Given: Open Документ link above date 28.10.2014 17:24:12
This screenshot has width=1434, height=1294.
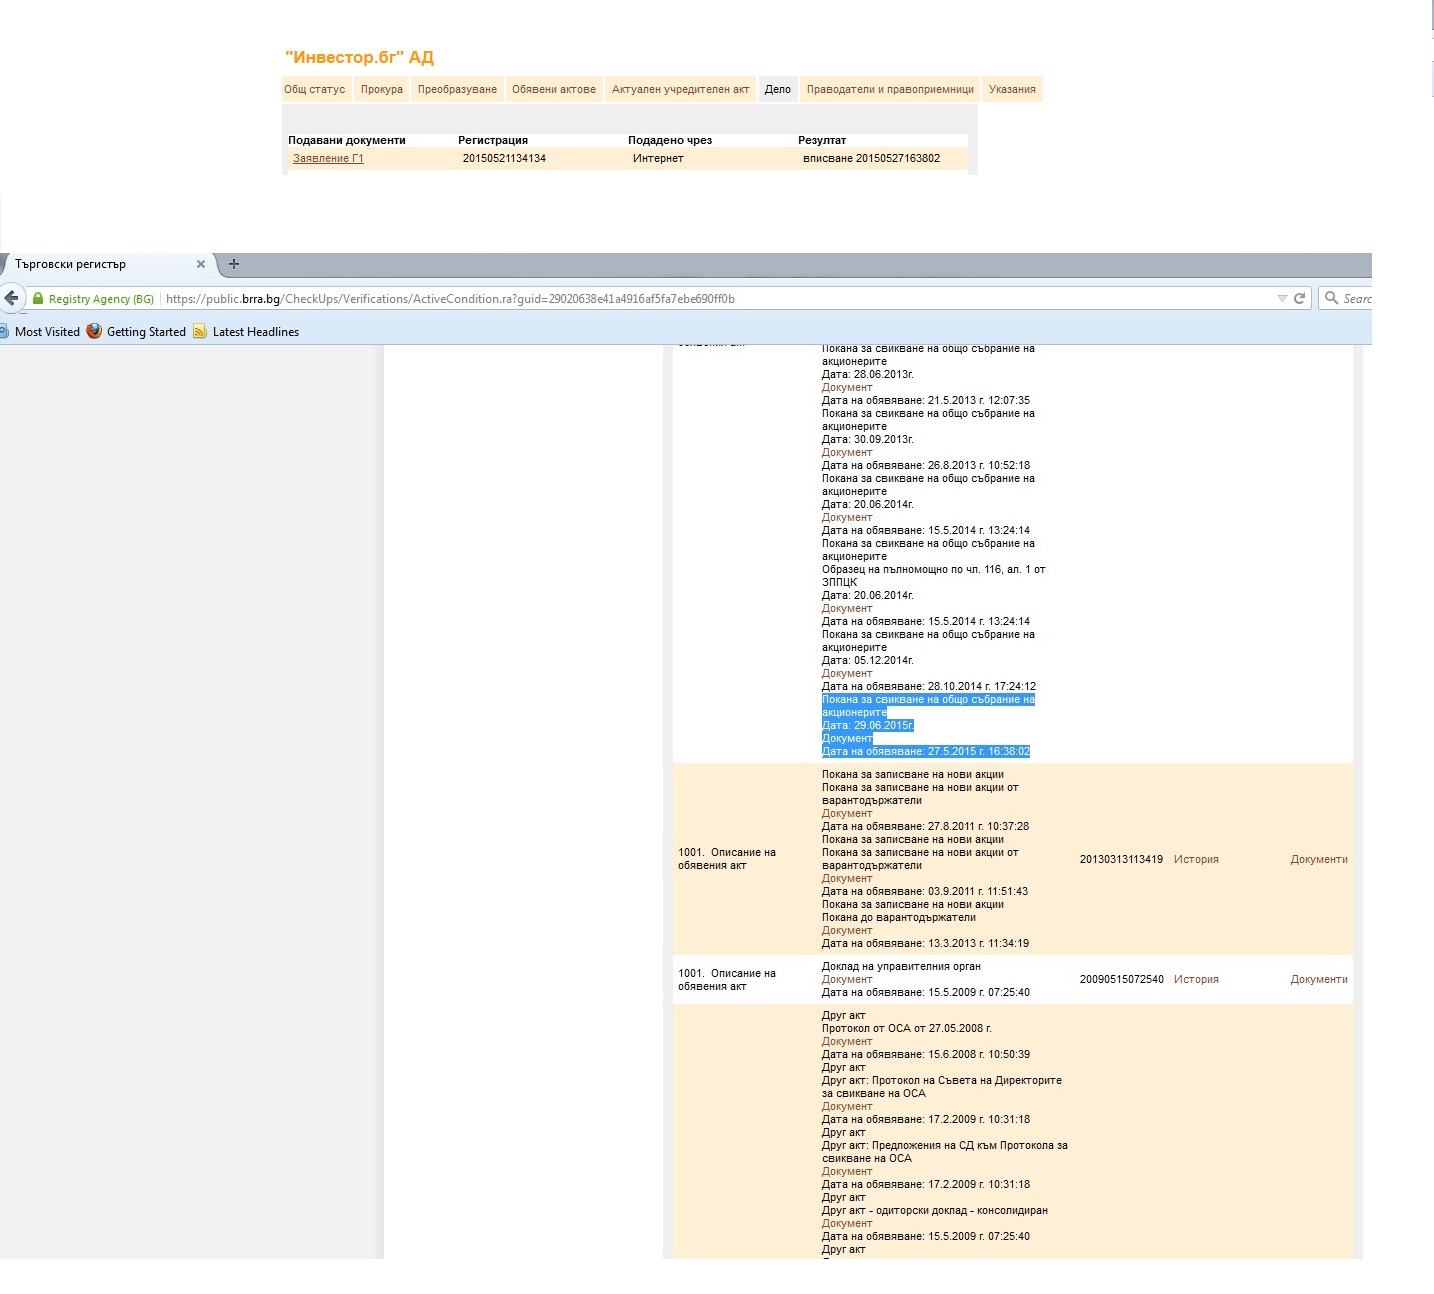Looking at the screenshot, I should [x=847, y=673].
